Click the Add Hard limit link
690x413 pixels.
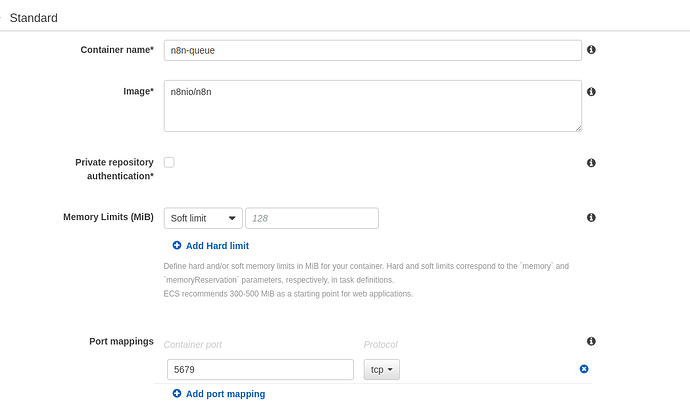[x=217, y=246]
